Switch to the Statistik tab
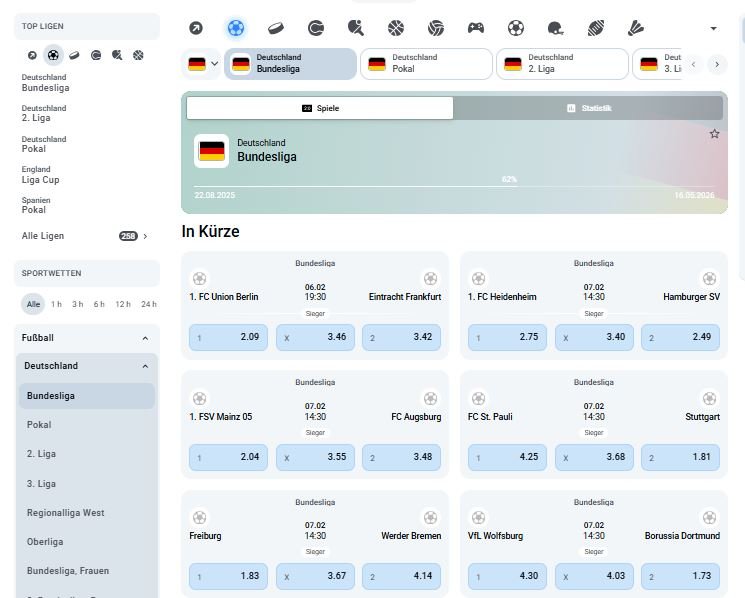Screen dimensions: 745x598 588,108
